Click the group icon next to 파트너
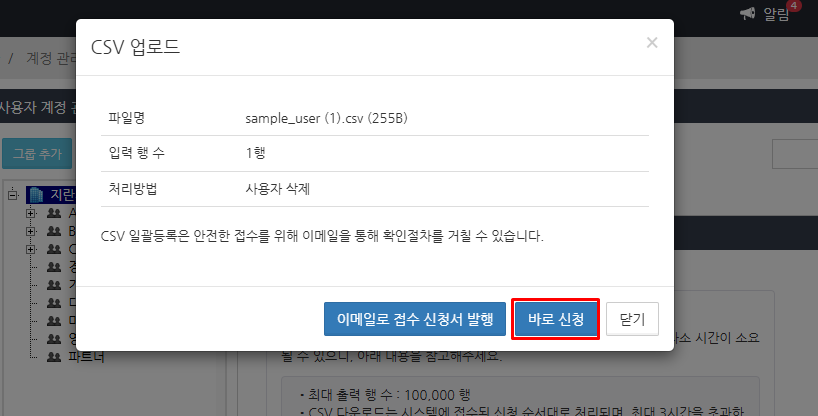The width and height of the screenshot is (818, 416). (x=54, y=356)
